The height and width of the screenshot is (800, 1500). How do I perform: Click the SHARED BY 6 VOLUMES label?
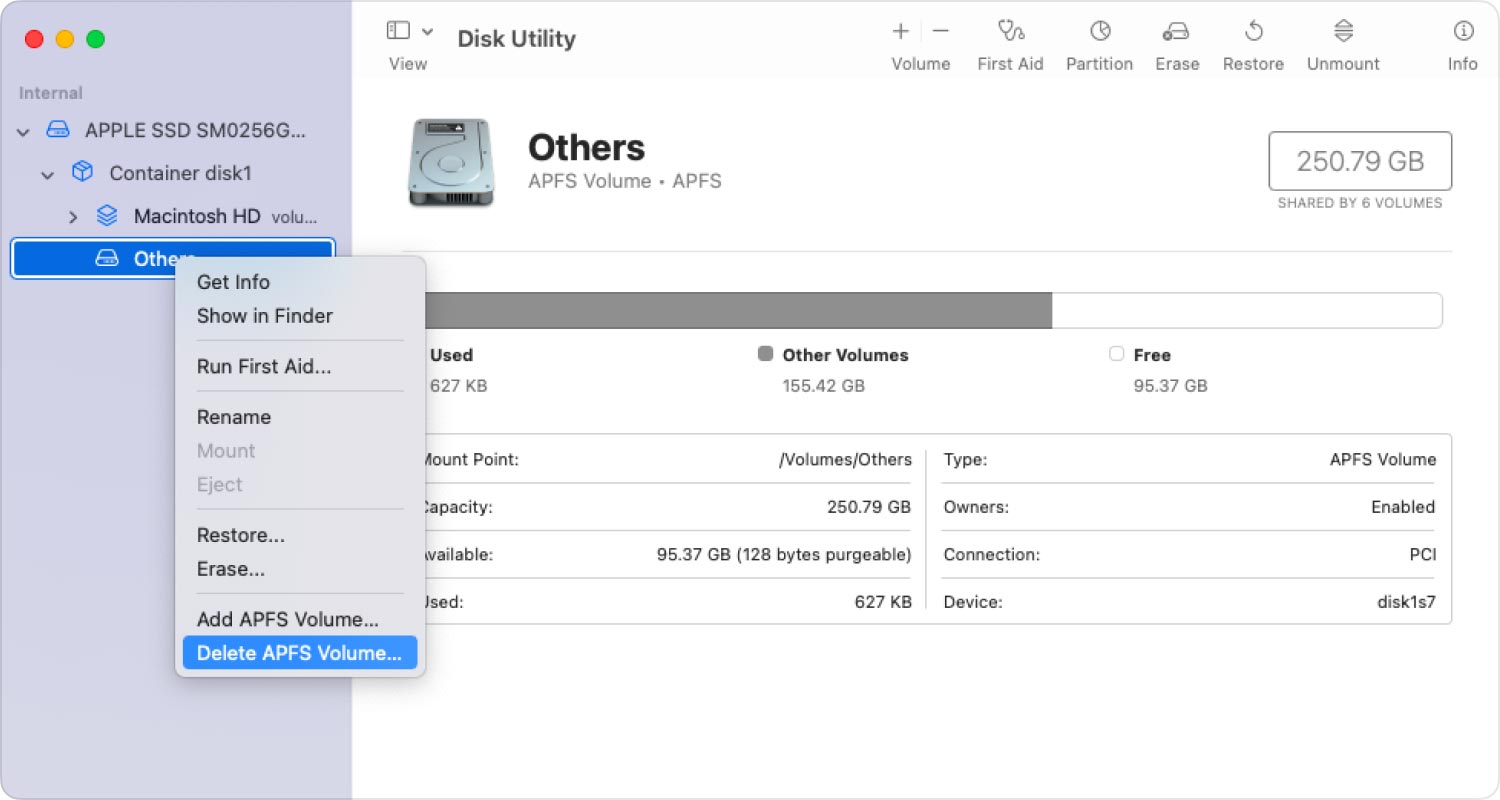click(x=1360, y=203)
